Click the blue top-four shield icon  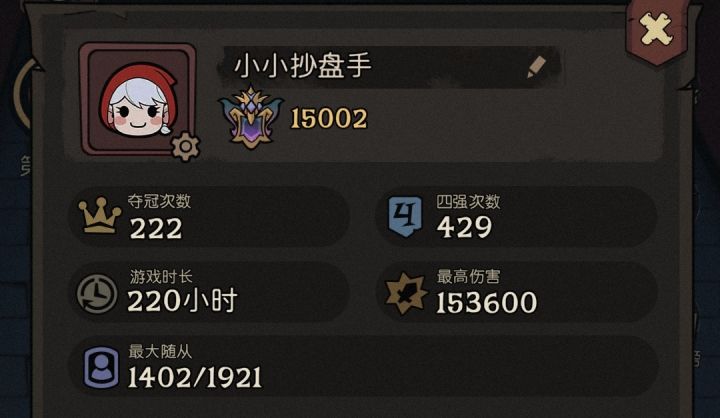pyautogui.click(x=405, y=216)
